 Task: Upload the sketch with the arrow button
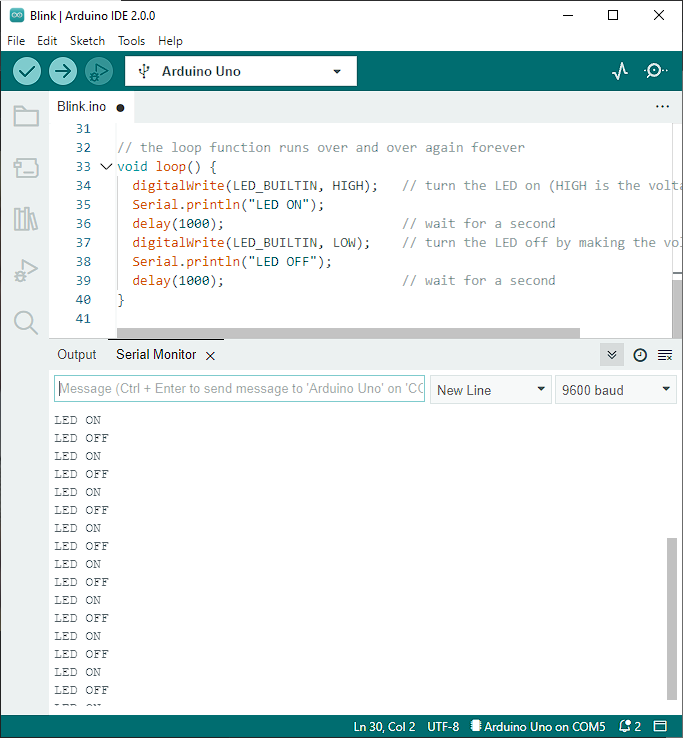pos(63,72)
